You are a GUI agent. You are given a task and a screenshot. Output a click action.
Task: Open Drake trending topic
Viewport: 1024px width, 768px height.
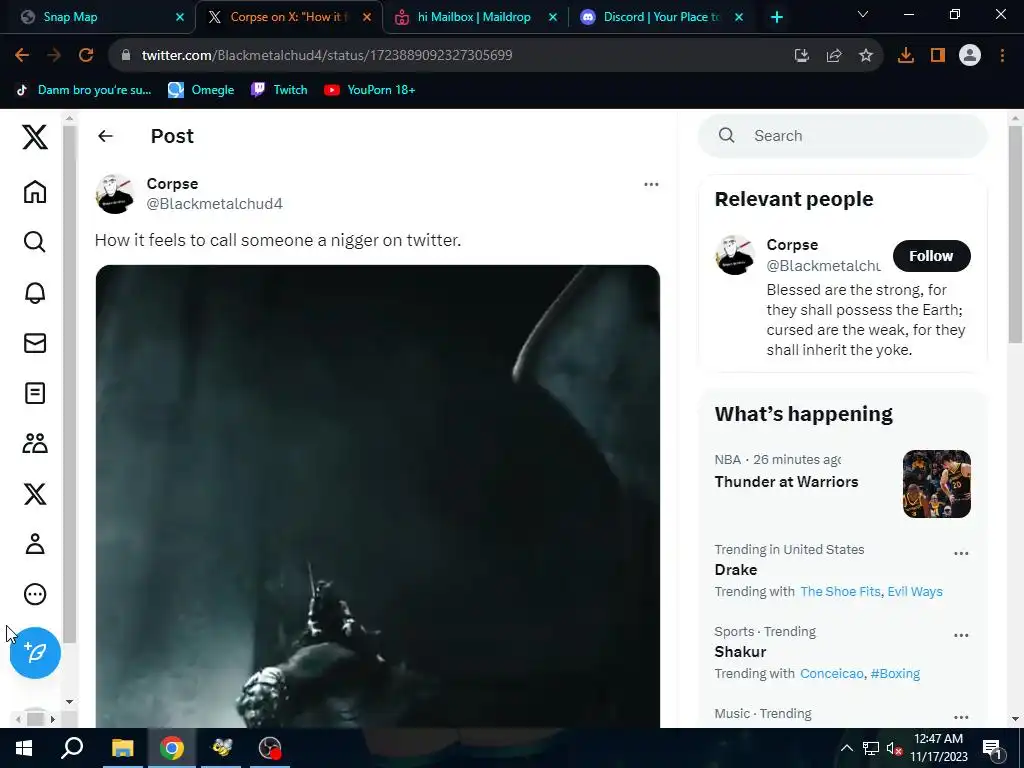736,570
